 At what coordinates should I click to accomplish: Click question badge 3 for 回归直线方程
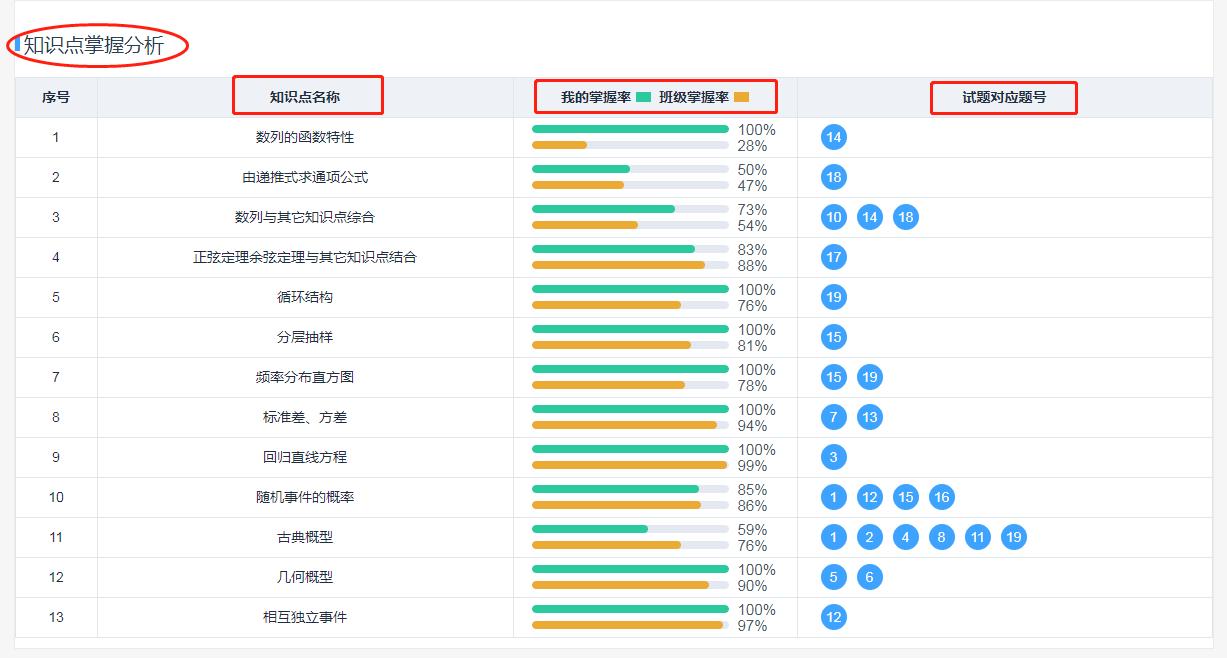(x=832, y=457)
